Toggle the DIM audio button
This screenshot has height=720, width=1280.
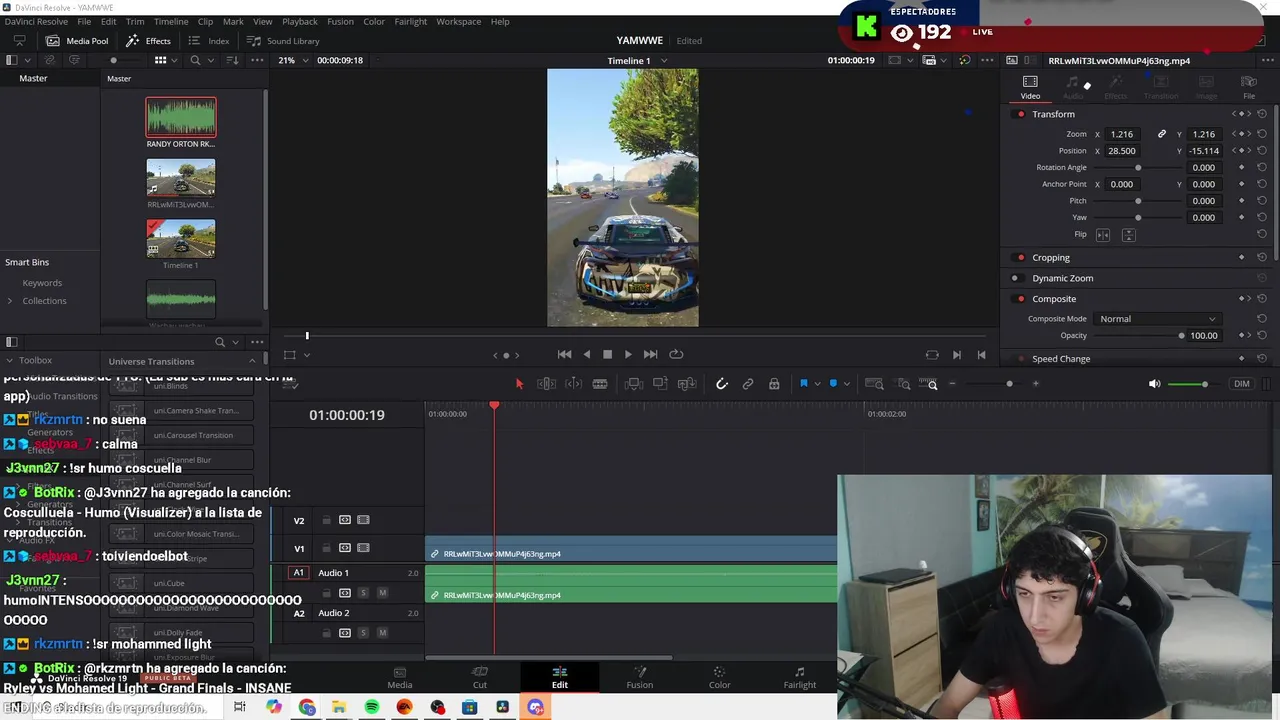click(1241, 384)
